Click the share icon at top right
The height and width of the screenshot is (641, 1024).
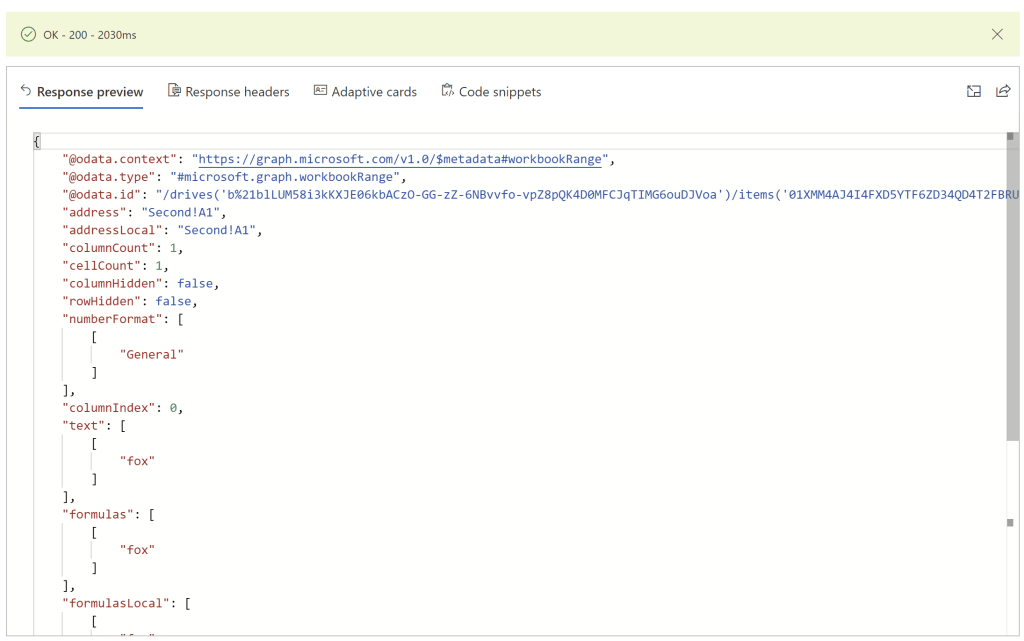(x=1002, y=91)
